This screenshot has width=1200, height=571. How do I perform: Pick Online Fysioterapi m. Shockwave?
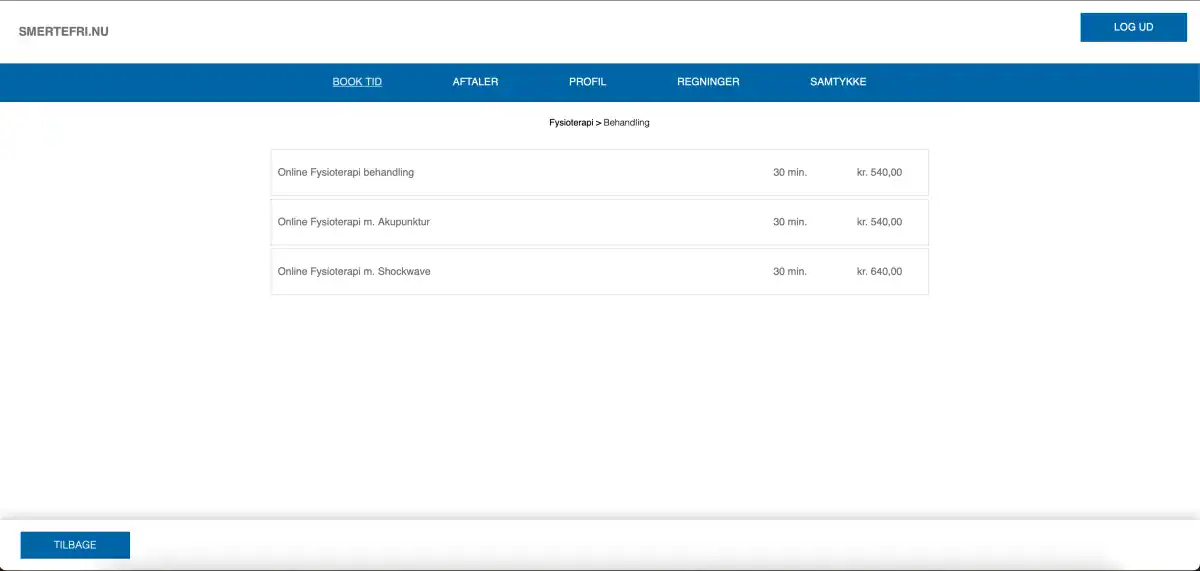[600, 271]
